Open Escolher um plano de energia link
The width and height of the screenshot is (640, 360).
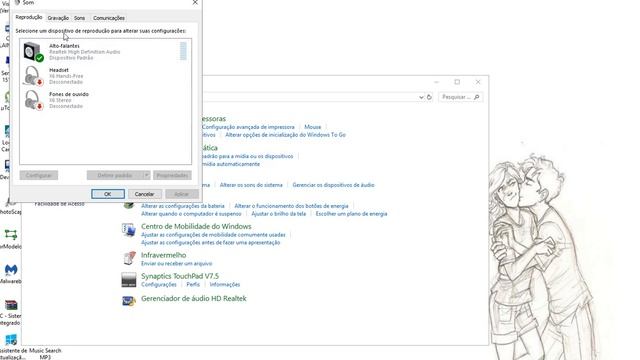point(351,214)
